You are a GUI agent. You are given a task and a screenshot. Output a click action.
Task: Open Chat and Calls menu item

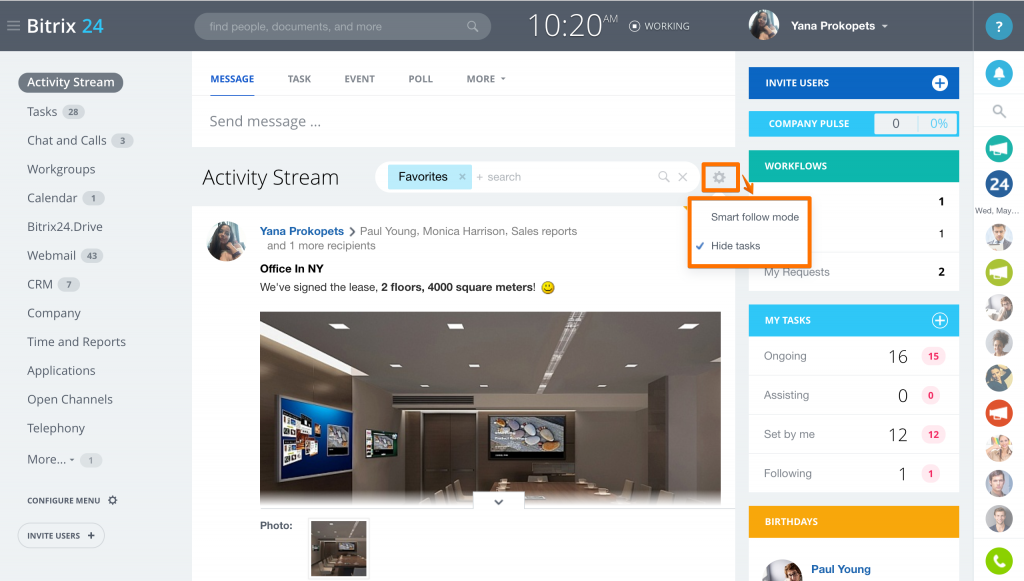67,140
